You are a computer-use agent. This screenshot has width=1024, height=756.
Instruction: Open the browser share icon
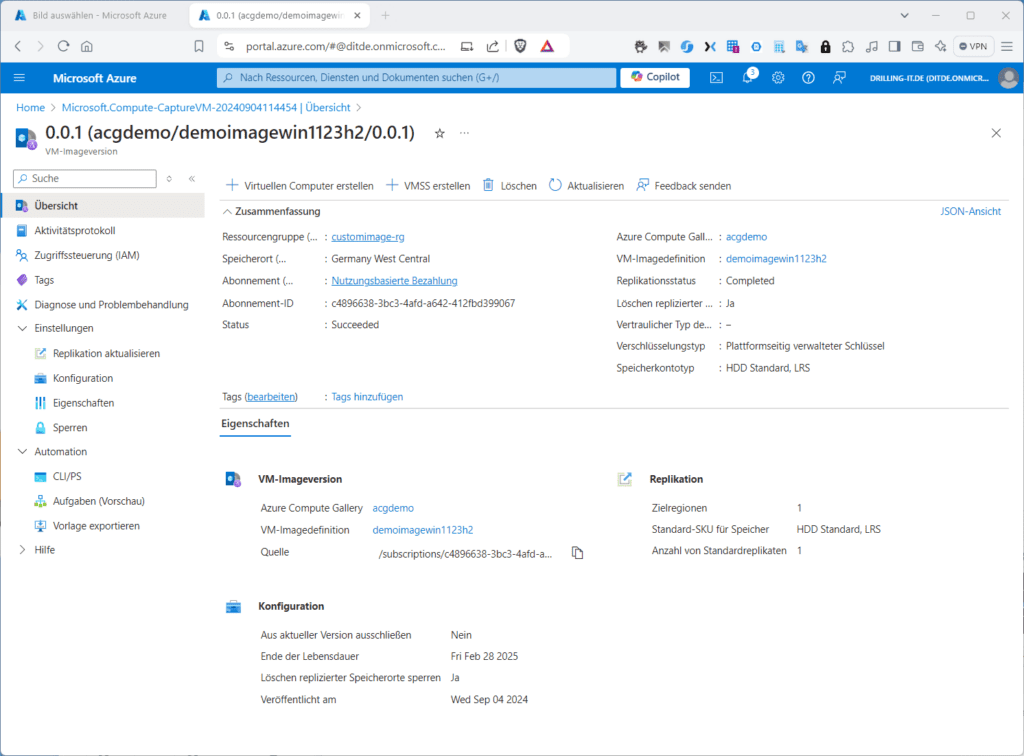tap(493, 46)
